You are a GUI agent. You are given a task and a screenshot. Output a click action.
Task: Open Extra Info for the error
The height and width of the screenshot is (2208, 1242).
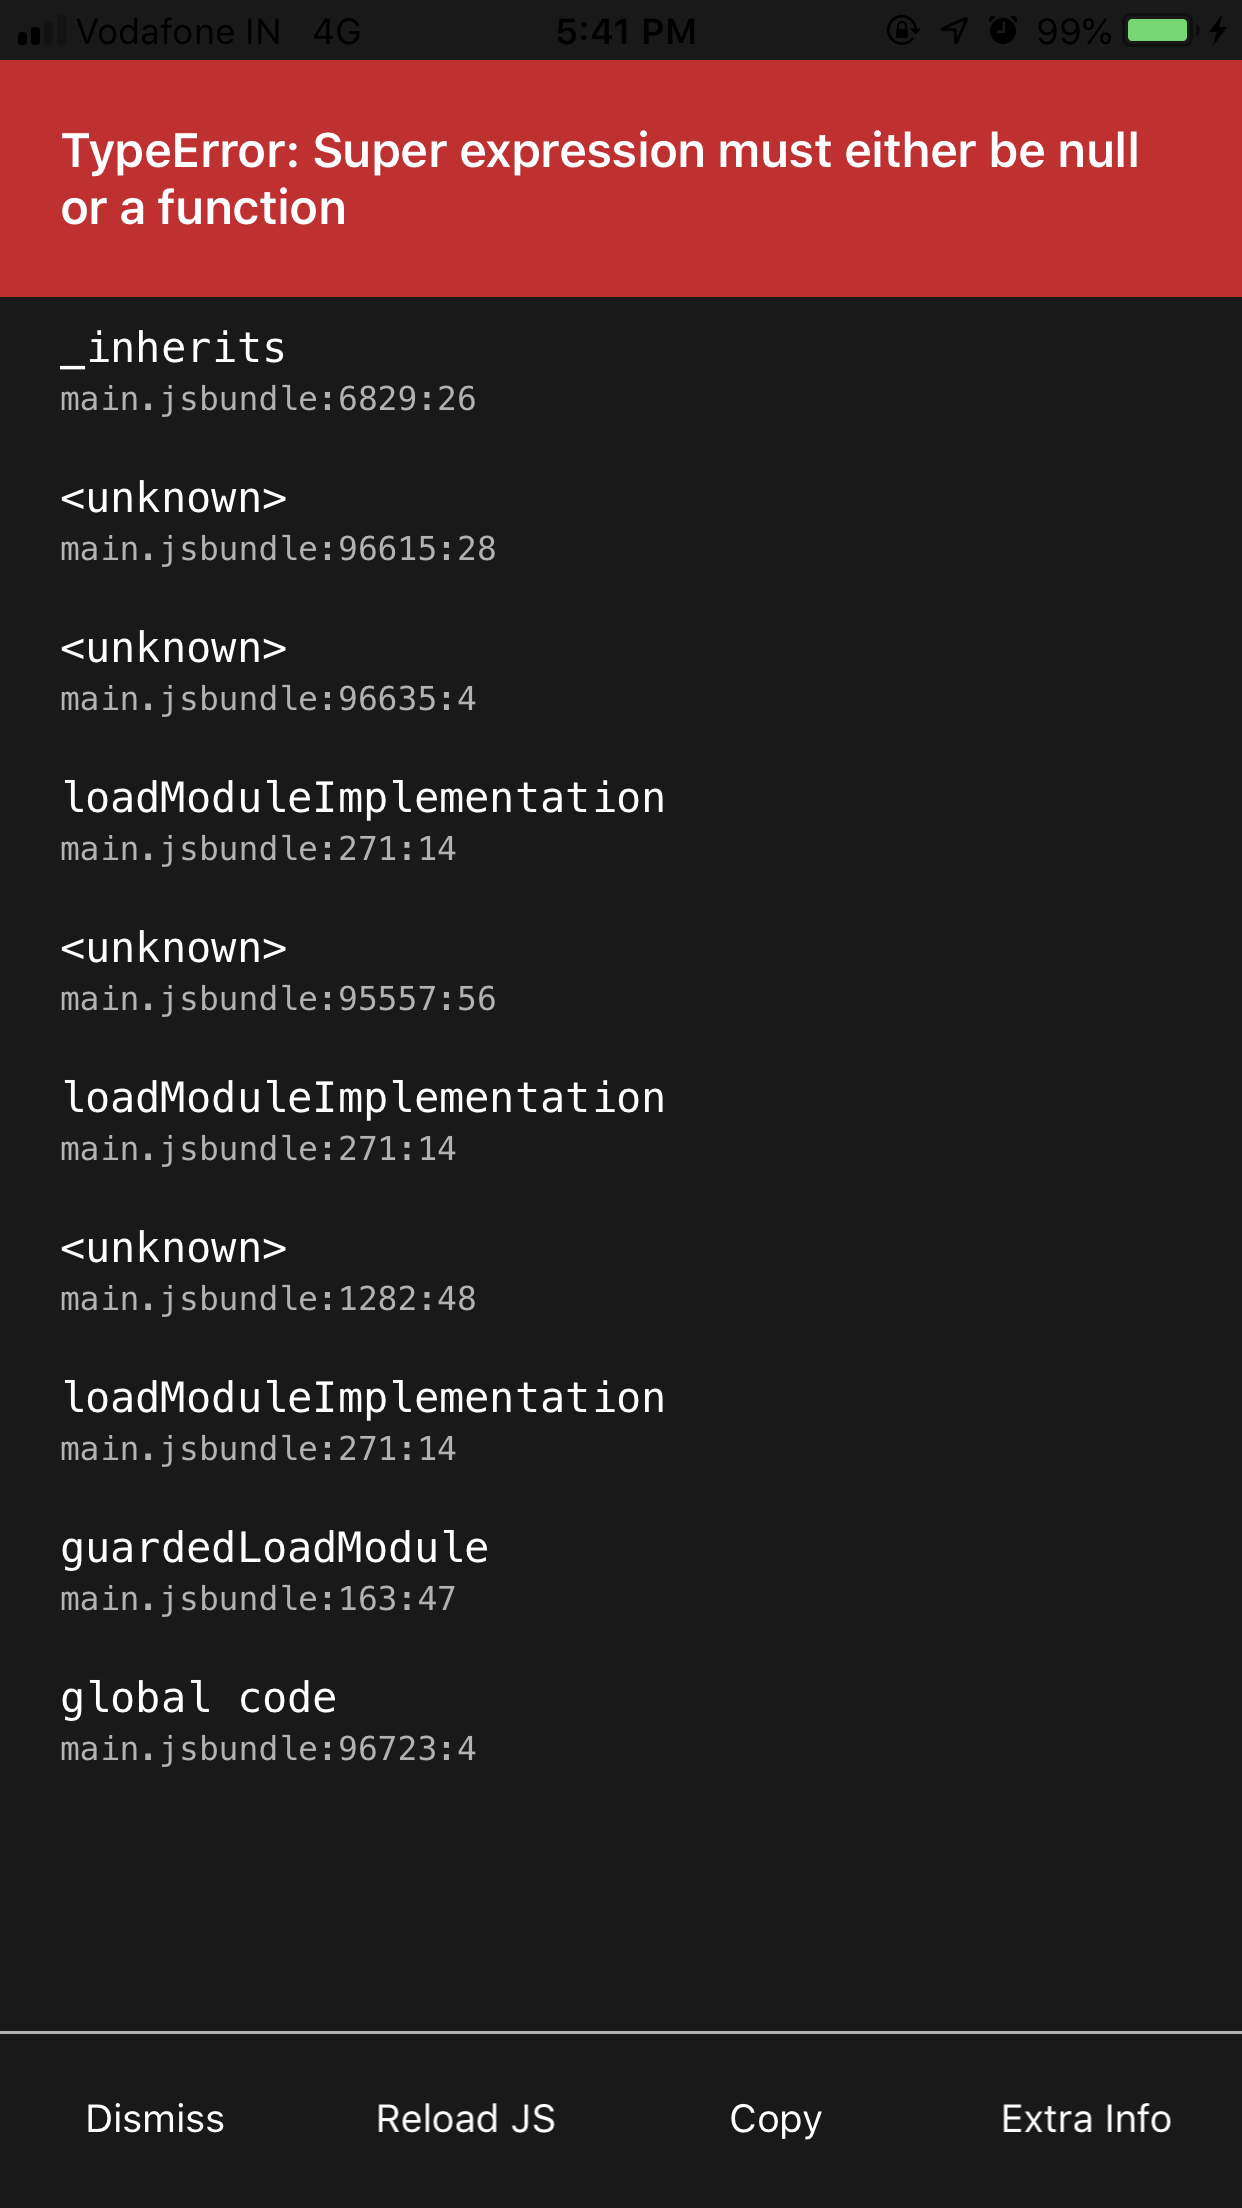1086,2117
